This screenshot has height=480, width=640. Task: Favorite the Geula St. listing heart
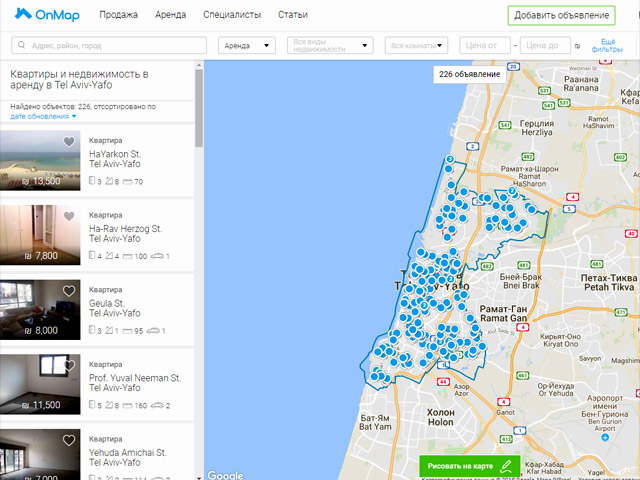pos(69,291)
